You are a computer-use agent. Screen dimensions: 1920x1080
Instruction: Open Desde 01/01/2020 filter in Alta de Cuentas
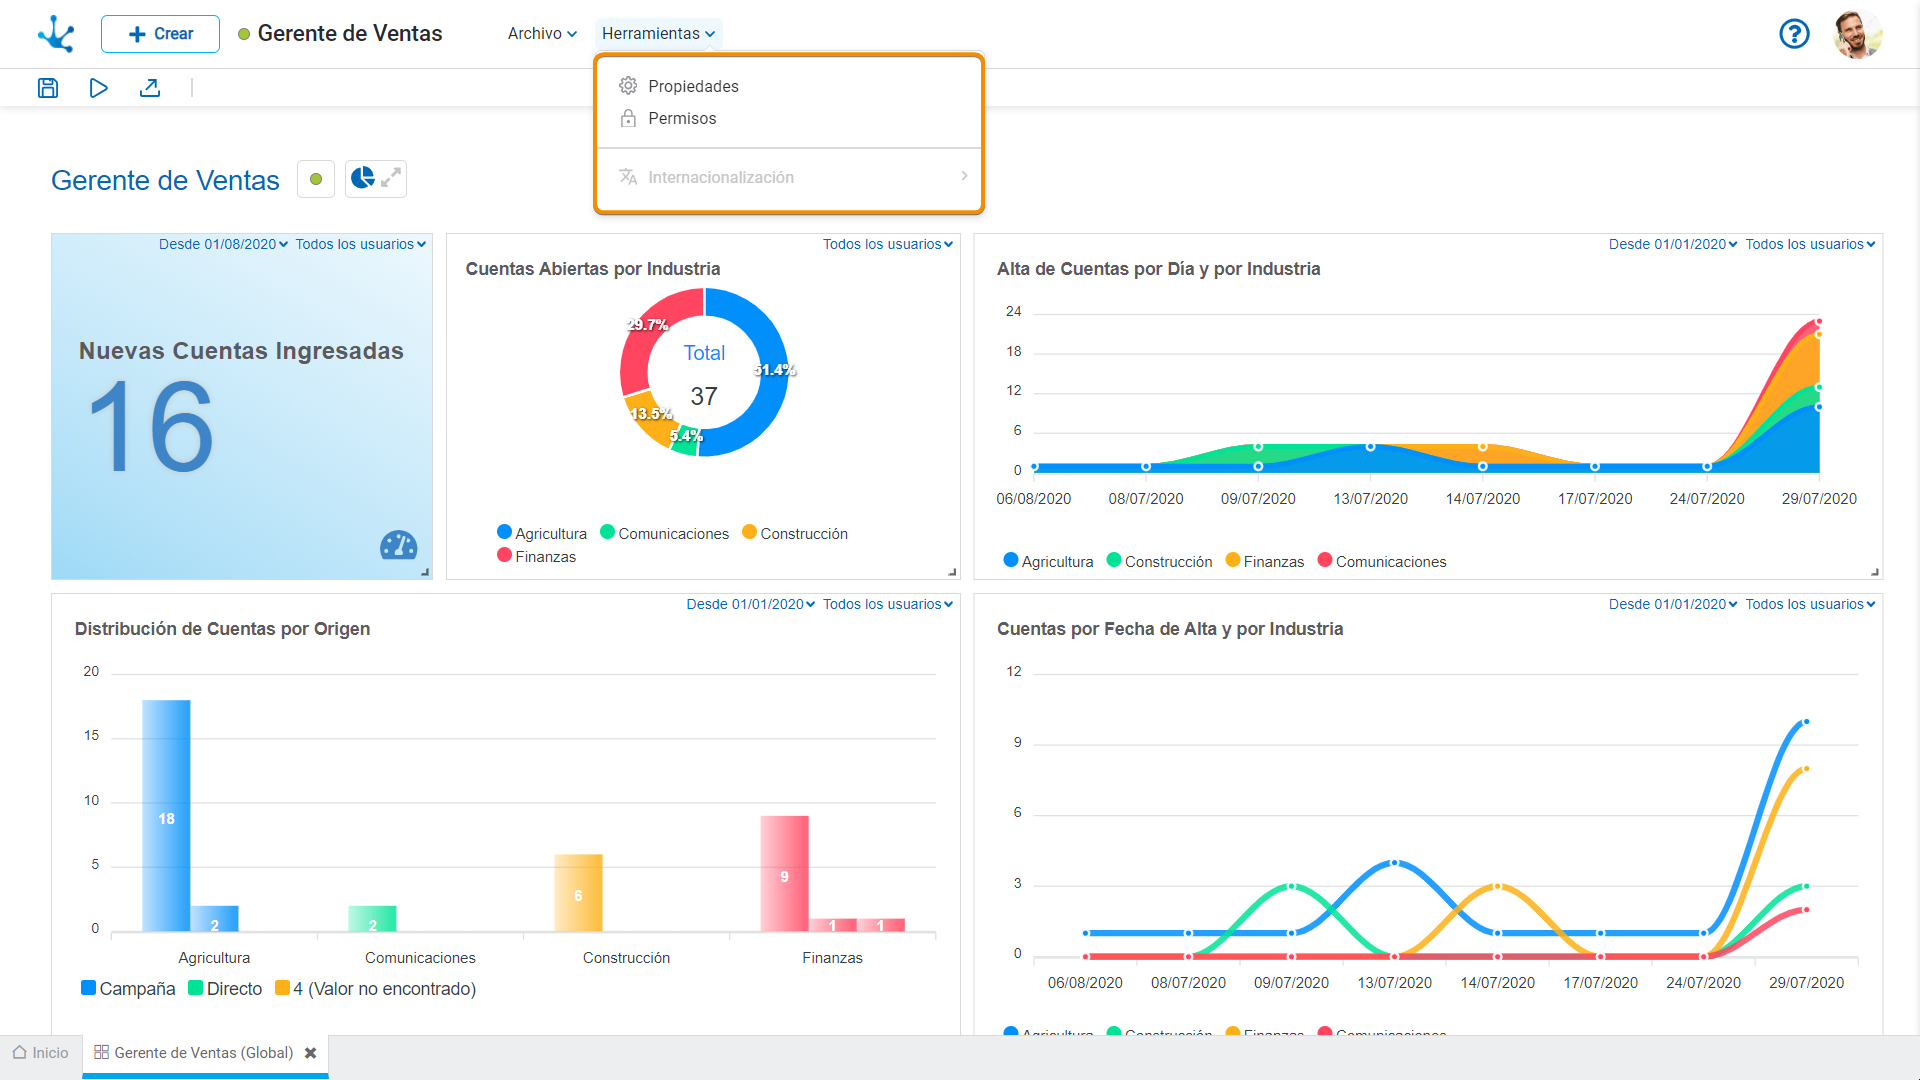1673,244
